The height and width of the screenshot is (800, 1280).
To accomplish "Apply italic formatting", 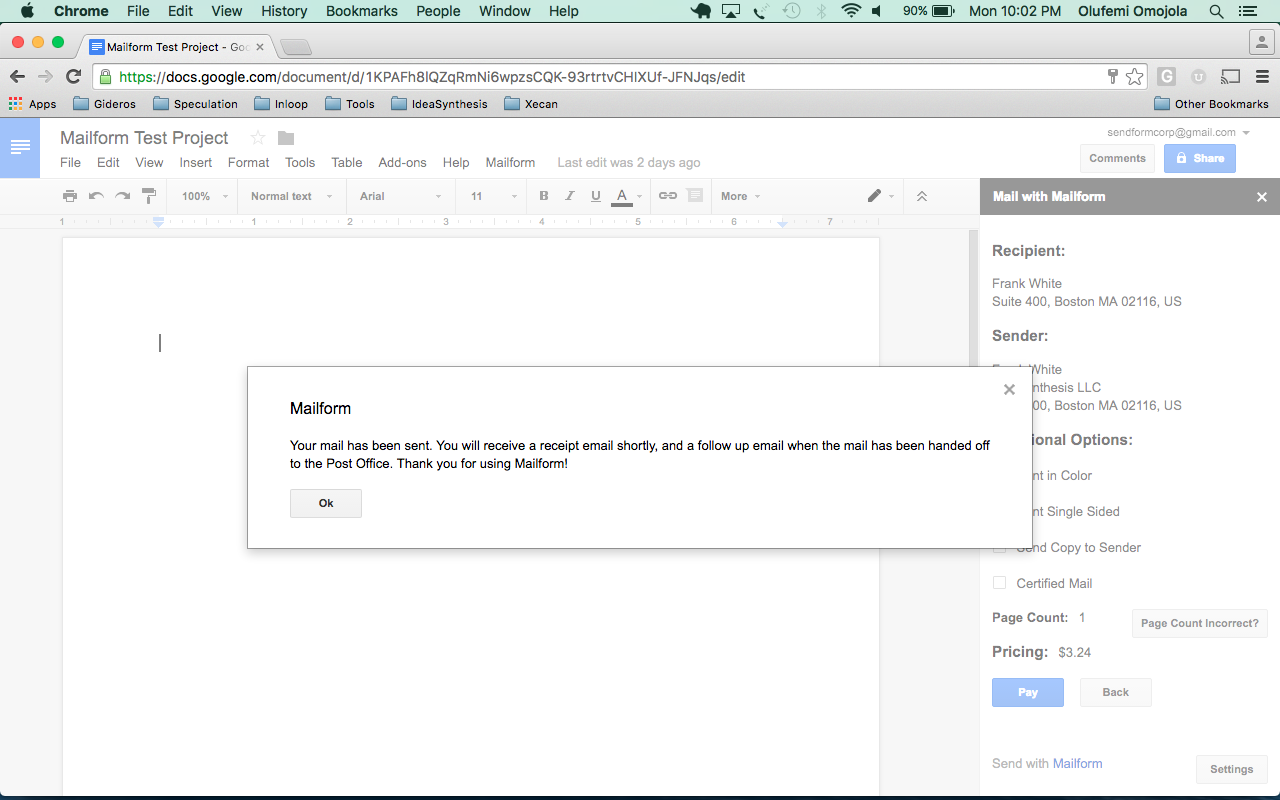I will [569, 196].
